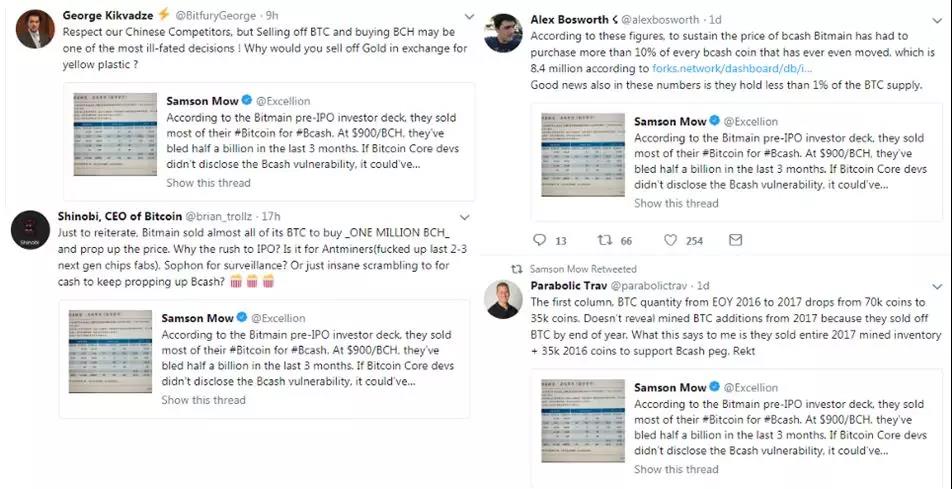Click the reply icon under Alex Bosworth's tweet
The height and width of the screenshot is (489, 952).
540,240
